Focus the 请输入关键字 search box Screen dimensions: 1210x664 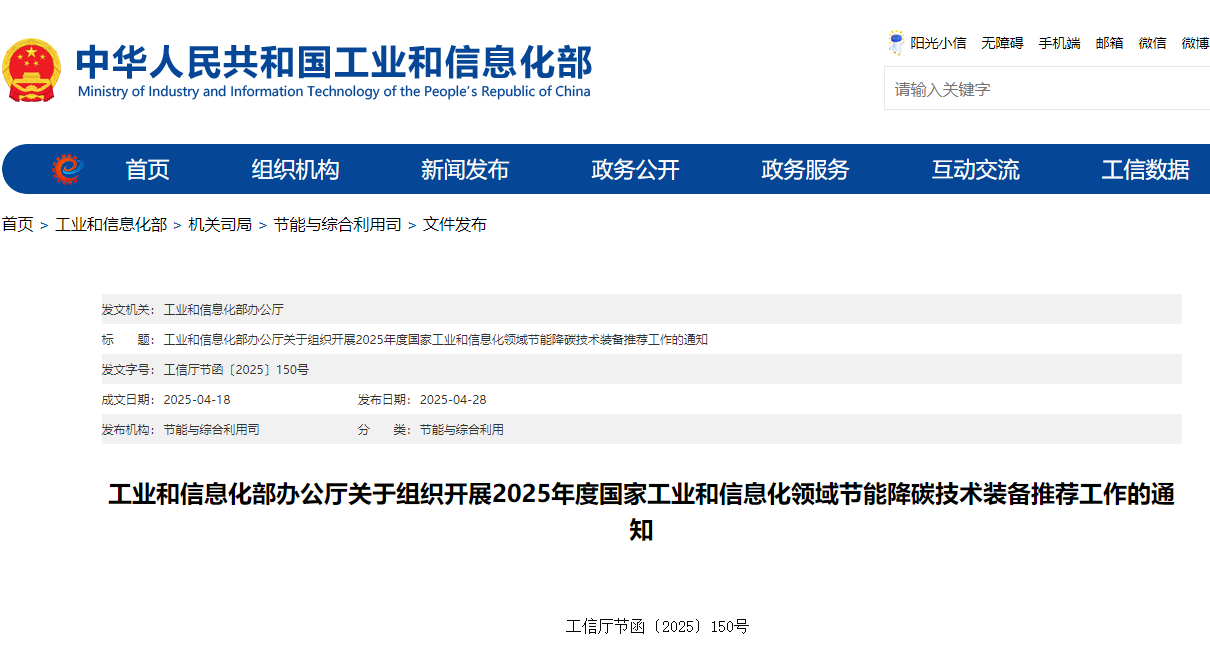1047,89
